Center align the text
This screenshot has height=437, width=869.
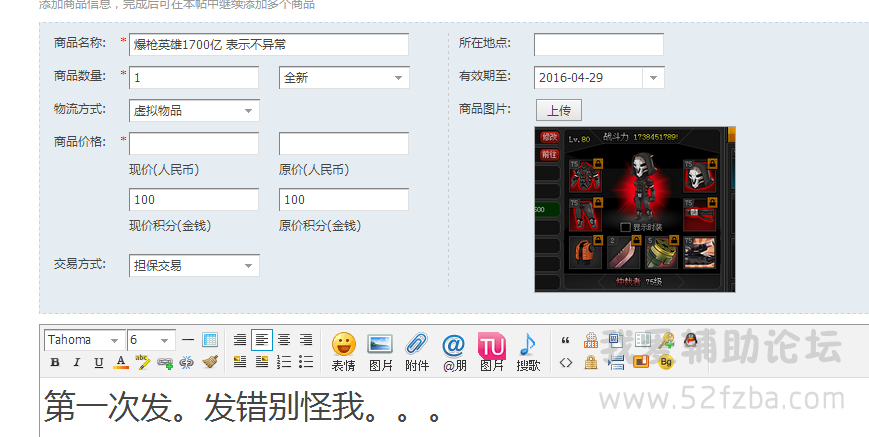coord(284,340)
